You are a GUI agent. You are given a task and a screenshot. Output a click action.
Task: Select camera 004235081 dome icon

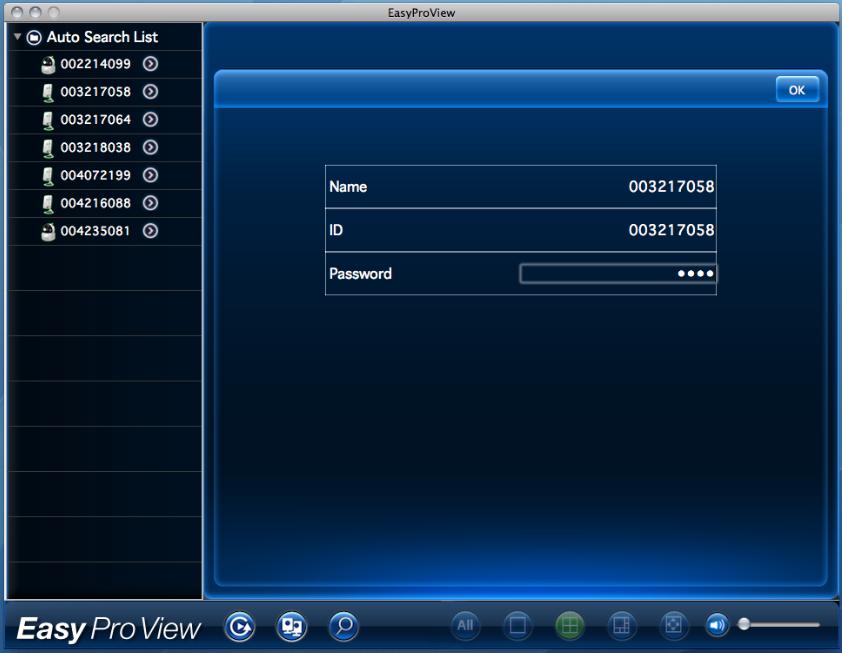[x=48, y=231]
